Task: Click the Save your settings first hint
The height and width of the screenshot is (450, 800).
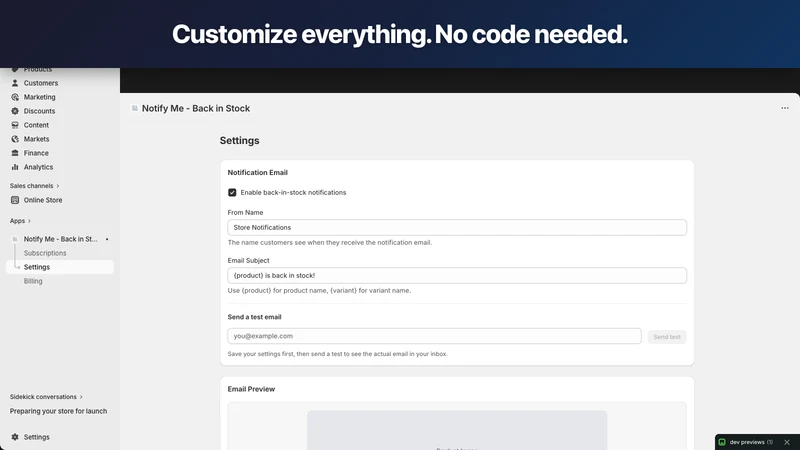Action: [337, 354]
